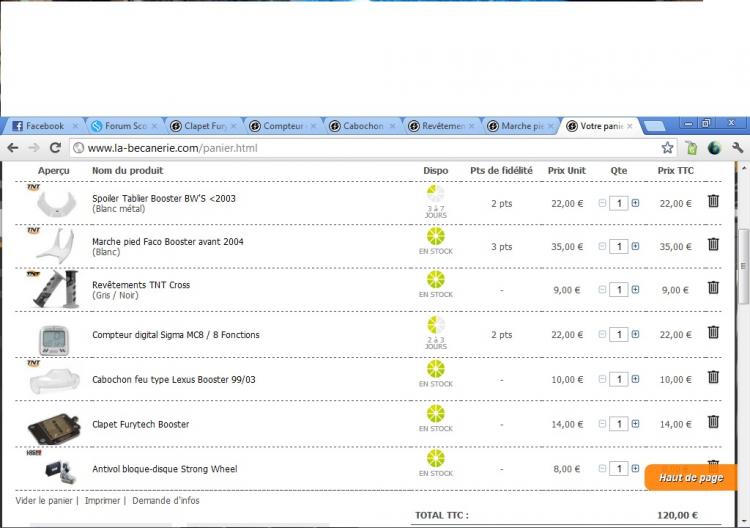
Task: Decrease quantity of Marche pied Faco Booster
Action: coord(602,246)
